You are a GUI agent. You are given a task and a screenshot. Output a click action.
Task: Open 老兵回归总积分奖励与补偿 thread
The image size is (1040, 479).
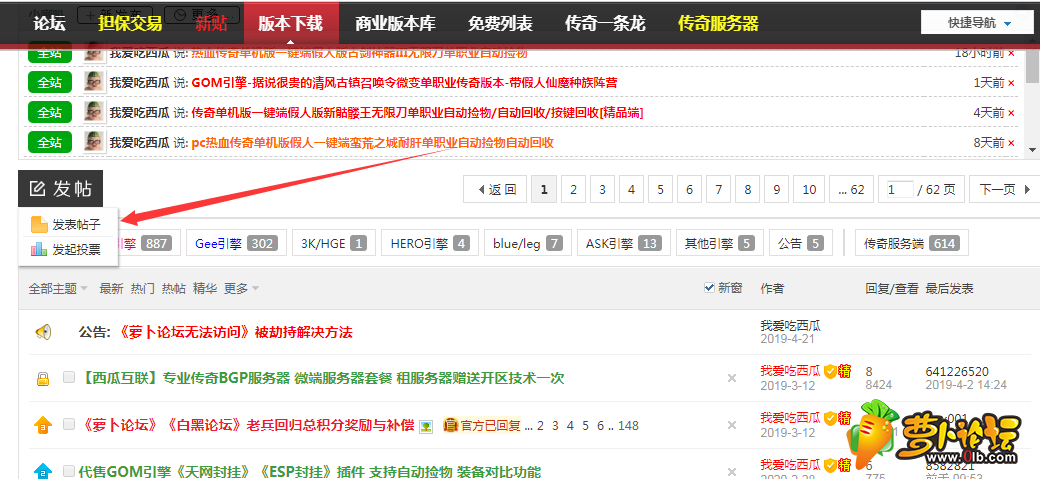point(246,425)
